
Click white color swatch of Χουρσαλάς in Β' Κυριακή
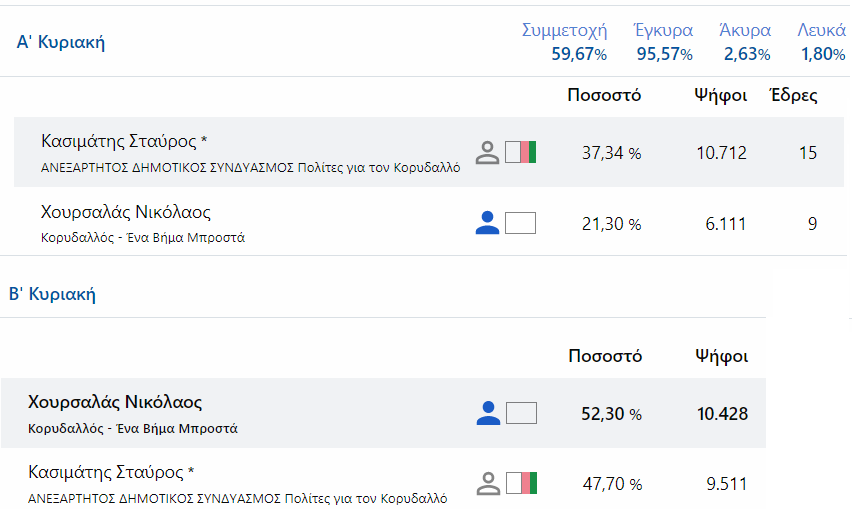click(522, 413)
